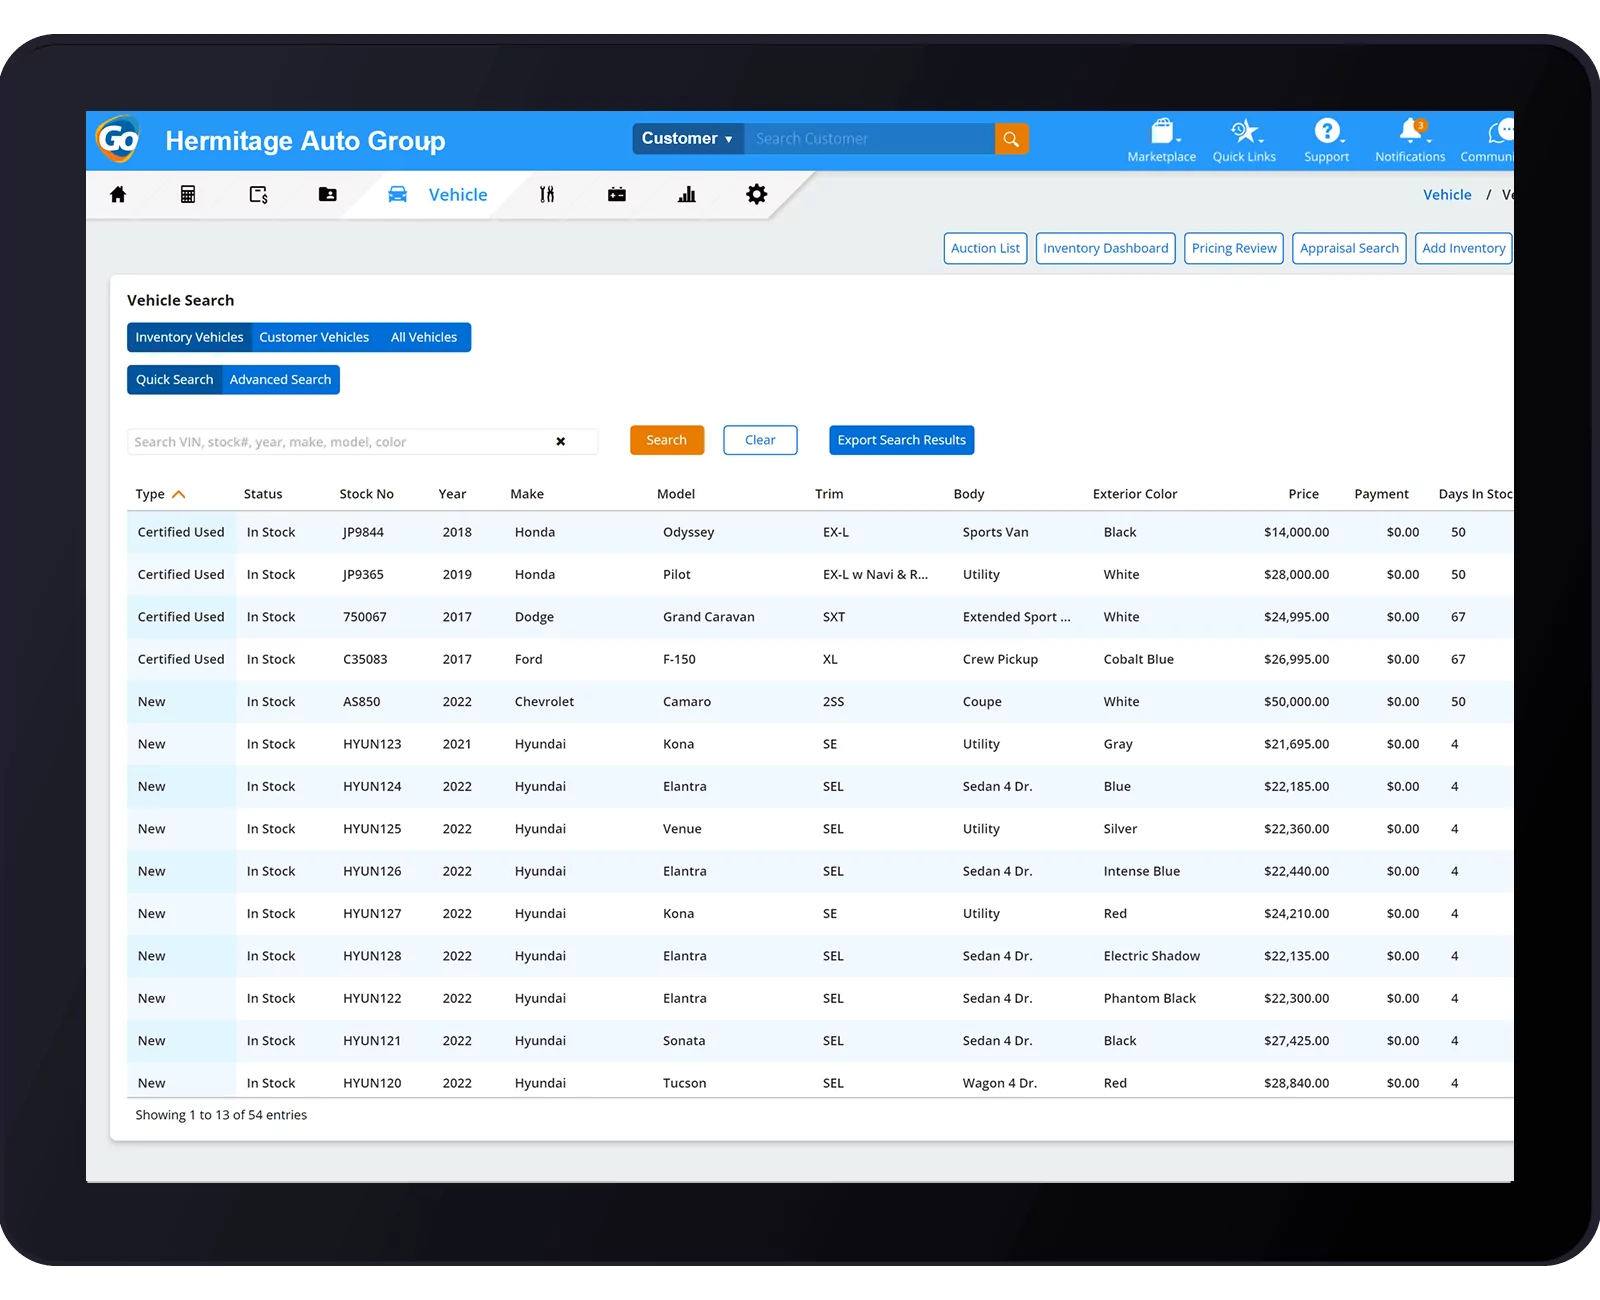Select stock number JP9844 cell
Screen dimensions: 1600x1300
click(363, 532)
